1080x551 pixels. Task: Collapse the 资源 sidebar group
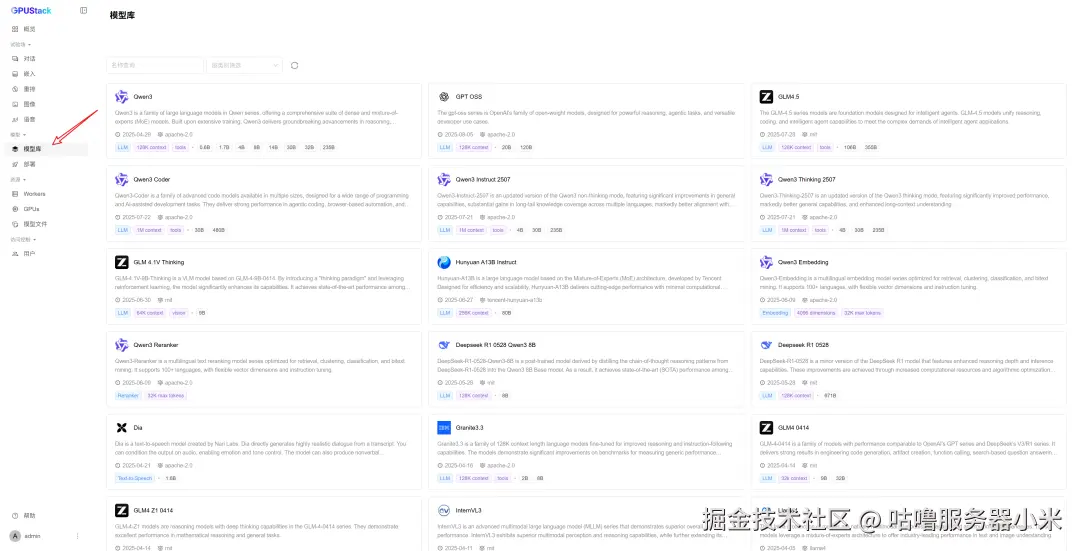(x=19, y=179)
